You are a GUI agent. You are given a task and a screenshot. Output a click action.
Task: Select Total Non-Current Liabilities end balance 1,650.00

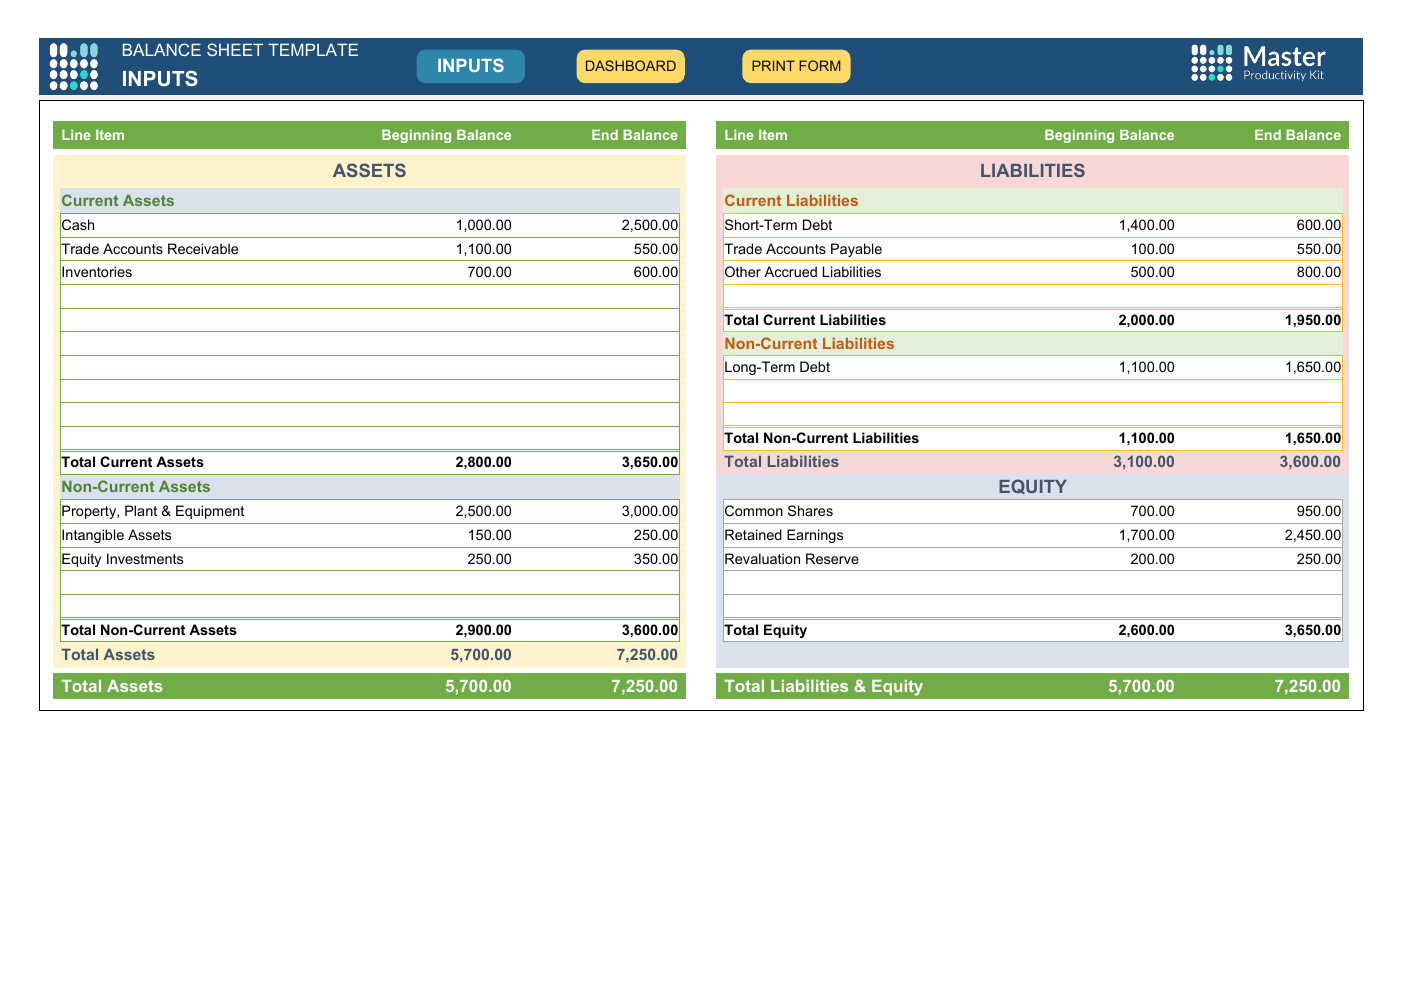(x=1312, y=438)
